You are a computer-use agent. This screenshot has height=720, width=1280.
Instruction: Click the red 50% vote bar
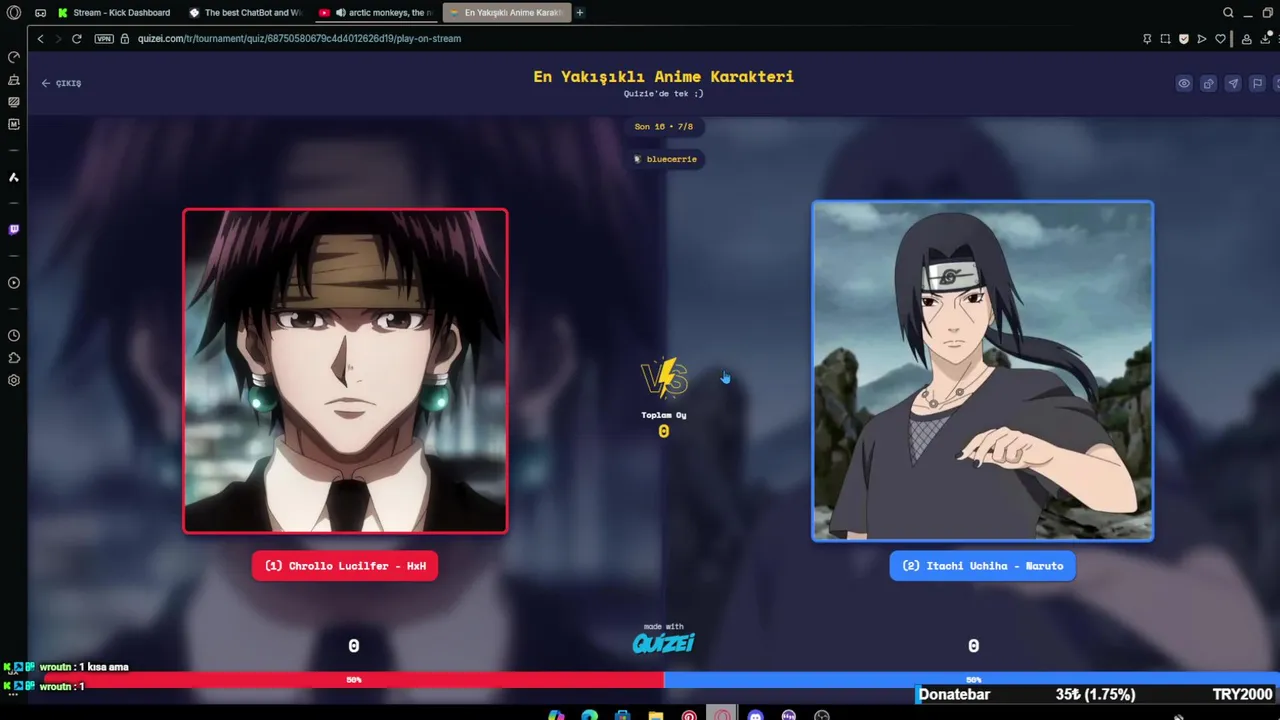(354, 680)
